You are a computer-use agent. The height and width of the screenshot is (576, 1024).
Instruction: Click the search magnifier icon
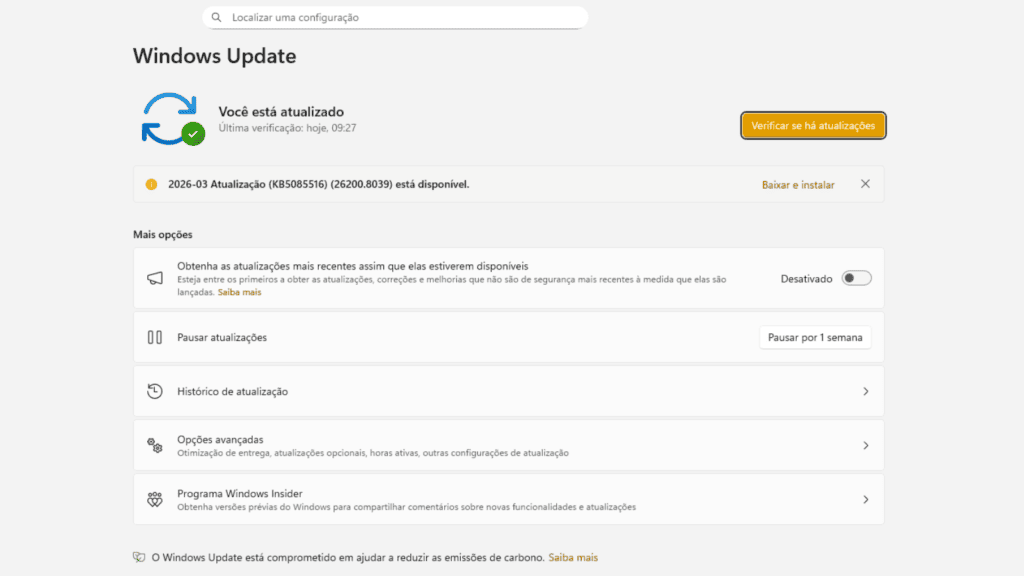[x=216, y=18]
